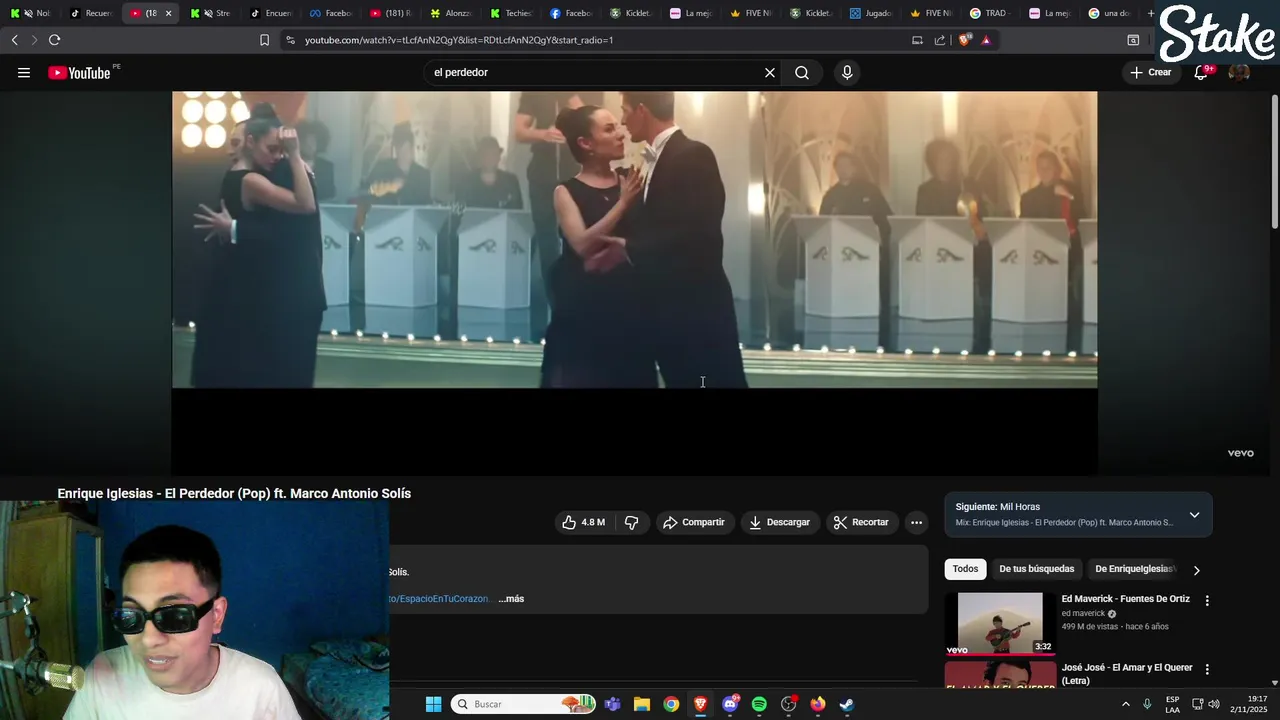Open Spotify from the taskbar
The width and height of the screenshot is (1280, 720).
pyautogui.click(x=759, y=704)
